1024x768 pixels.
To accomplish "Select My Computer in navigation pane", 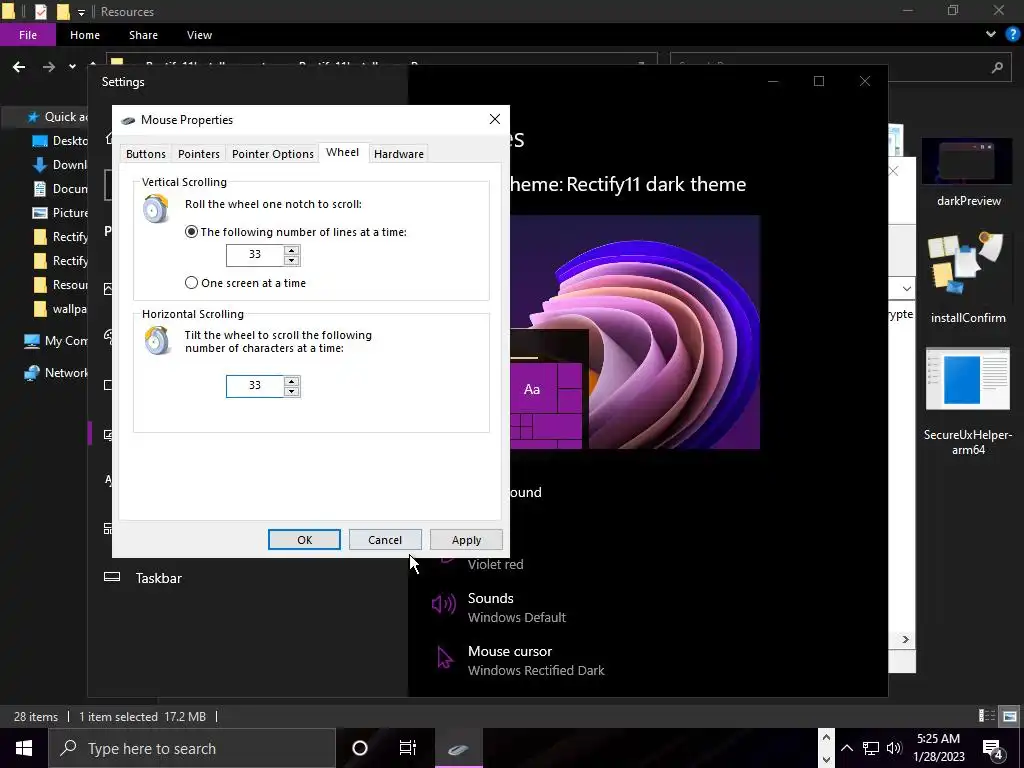I will pyautogui.click(x=56, y=341).
